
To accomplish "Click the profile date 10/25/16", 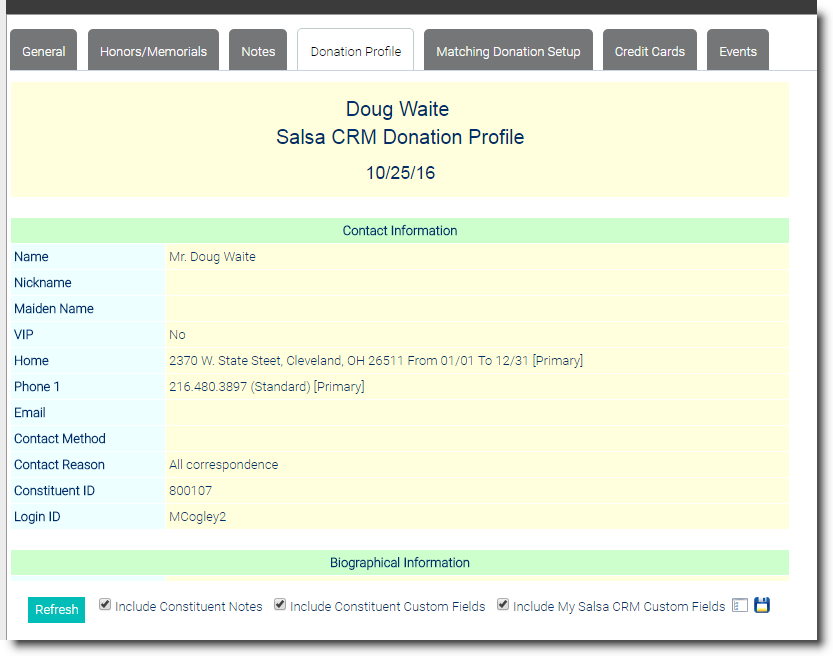I will (x=400, y=173).
